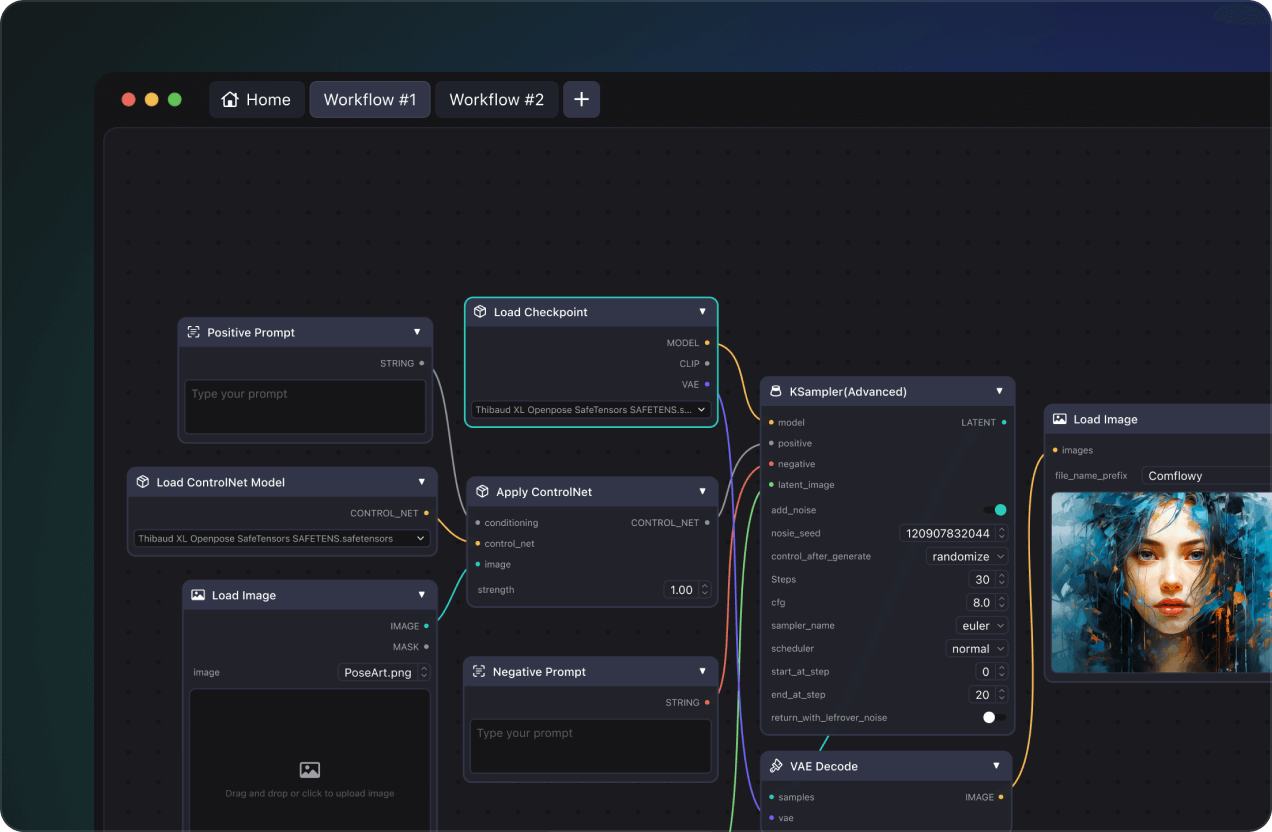Viewport: 1272px width, 832px height.
Task: Enable the return_with_lefrover_noise switch
Action: [995, 717]
